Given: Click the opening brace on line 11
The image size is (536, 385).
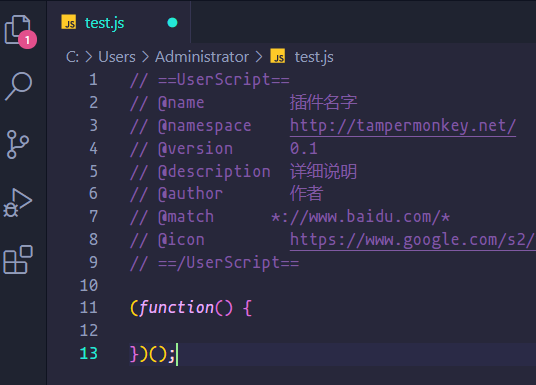Looking at the screenshot, I should click(x=247, y=308).
